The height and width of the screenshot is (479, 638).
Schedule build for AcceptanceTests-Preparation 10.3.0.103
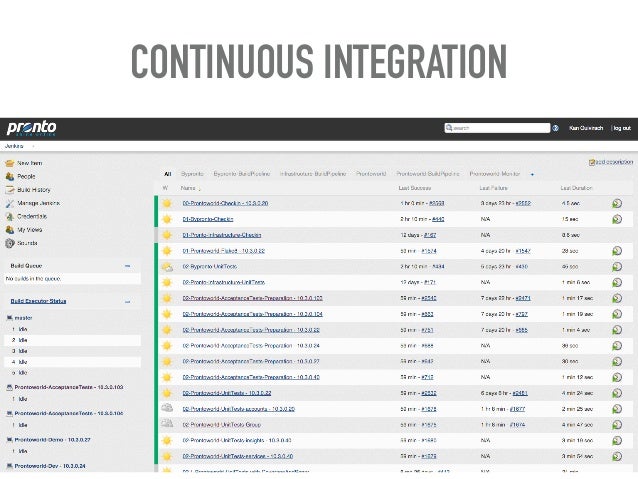[617, 298]
